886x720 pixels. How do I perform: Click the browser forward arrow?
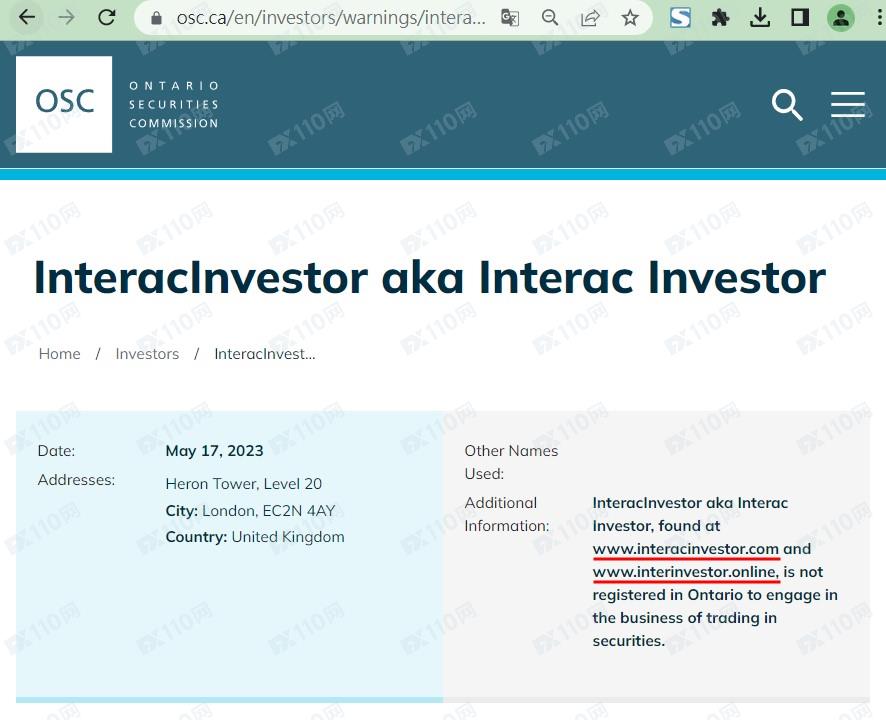click(x=66, y=17)
